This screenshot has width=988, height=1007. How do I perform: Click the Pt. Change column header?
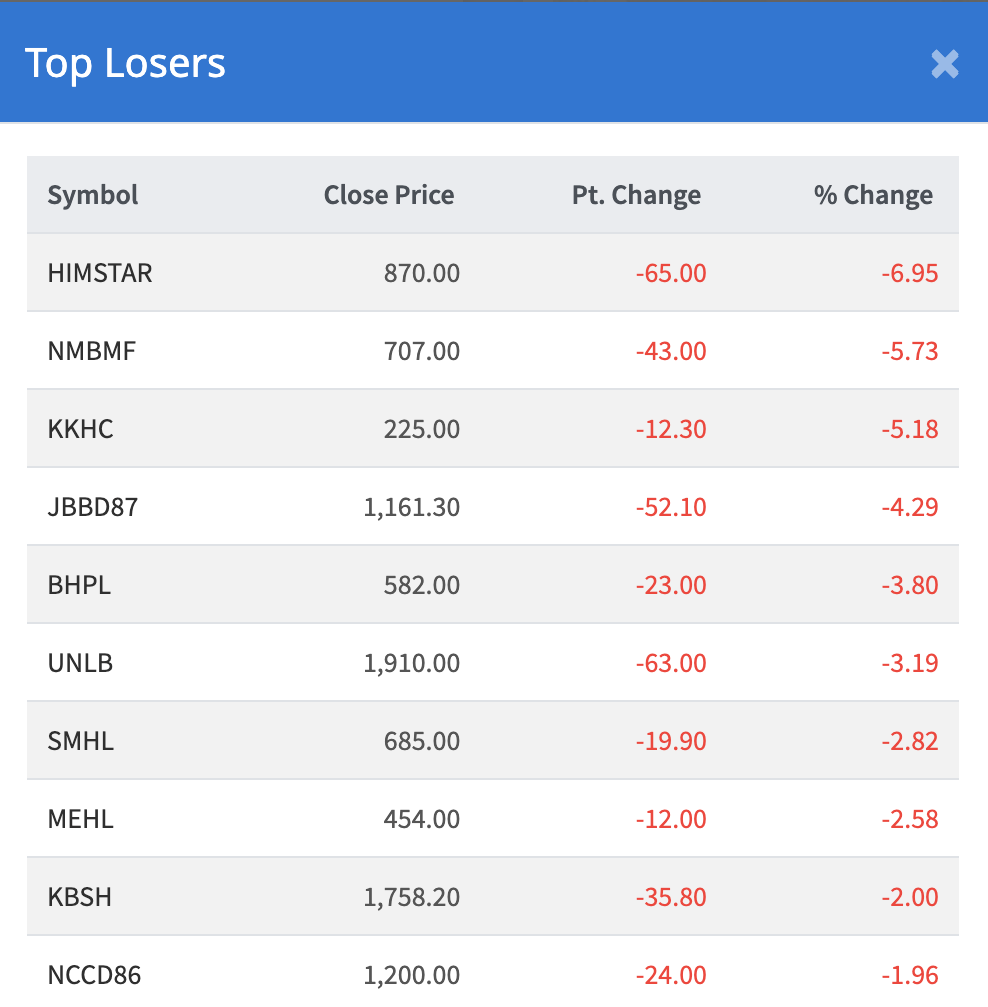pyautogui.click(x=636, y=195)
